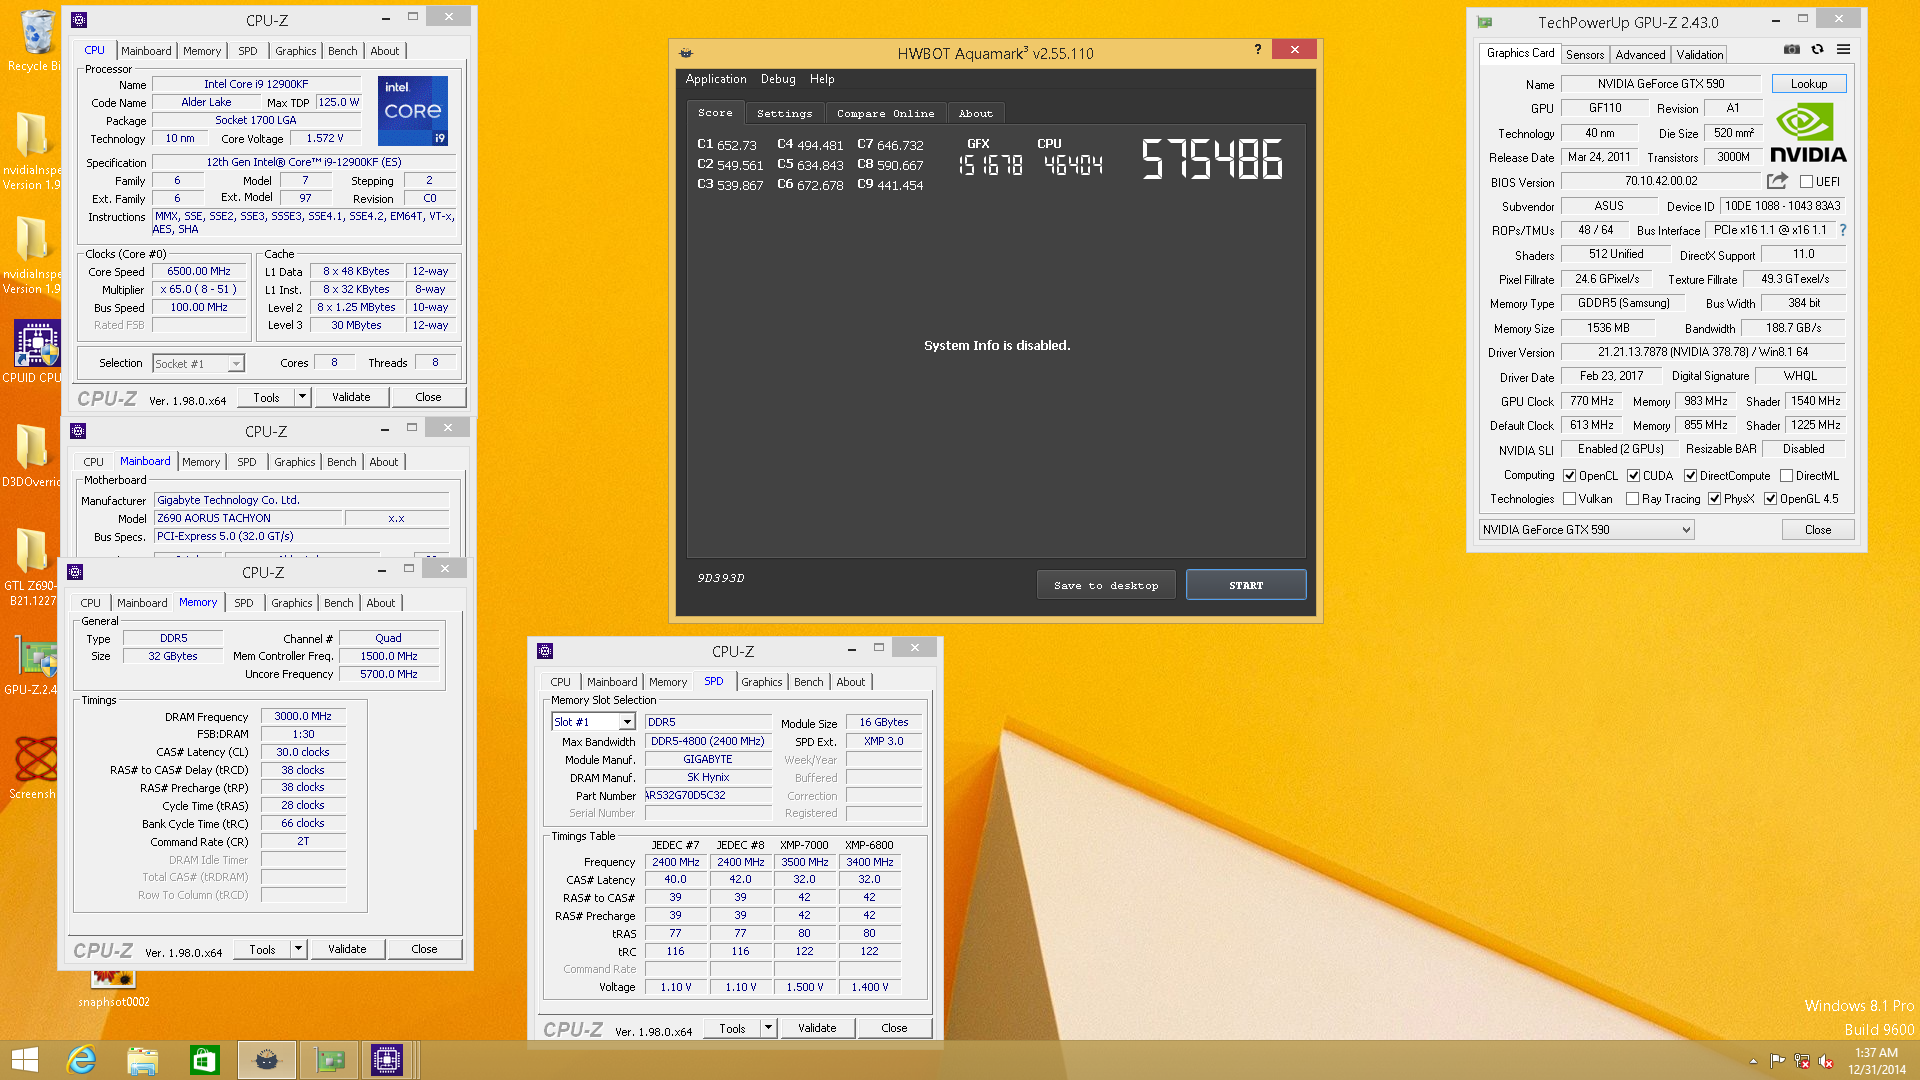Click the Part Number field in SPD
Viewport: 1920px width, 1080px height.
pos(708,796)
